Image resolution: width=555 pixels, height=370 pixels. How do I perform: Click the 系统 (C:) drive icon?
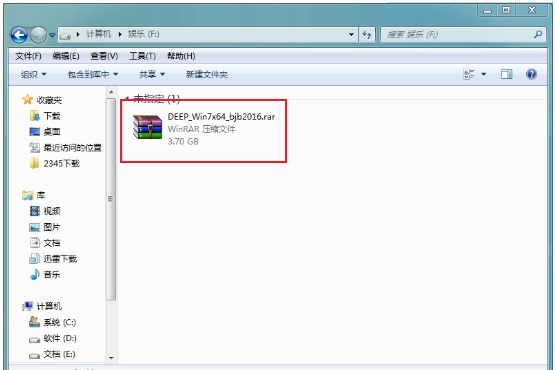point(34,321)
